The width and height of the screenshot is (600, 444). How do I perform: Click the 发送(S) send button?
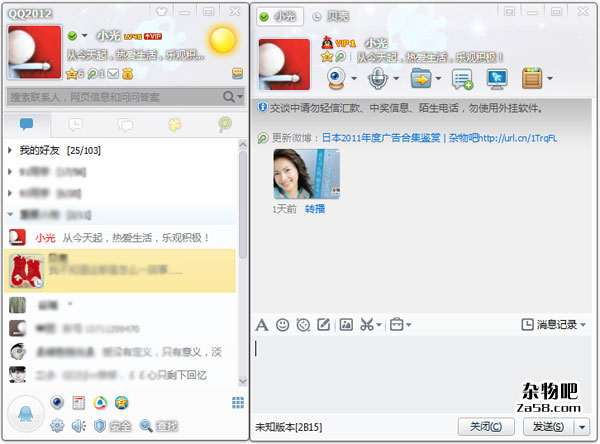[x=548, y=426]
